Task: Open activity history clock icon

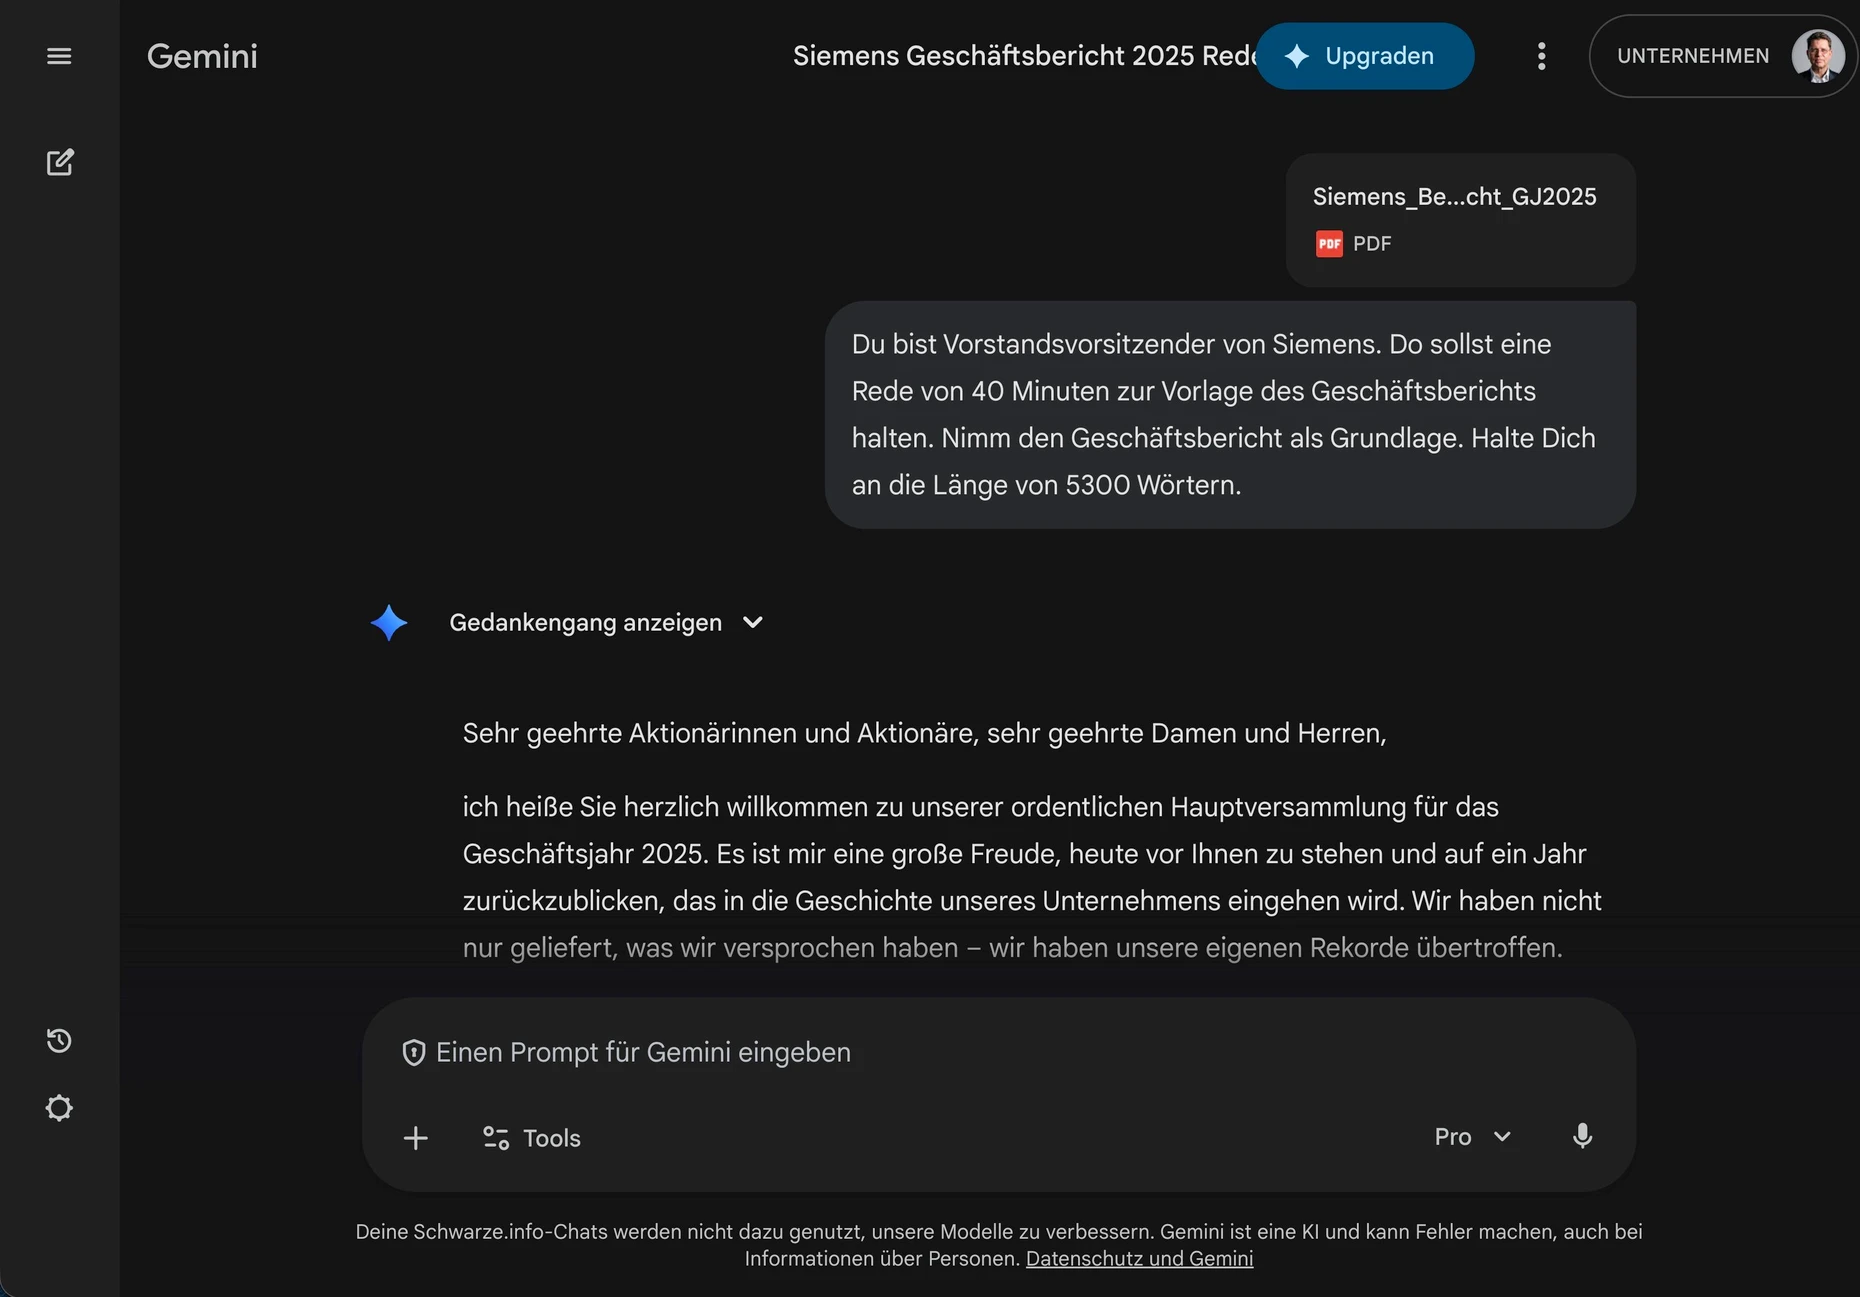Action: 59,1040
